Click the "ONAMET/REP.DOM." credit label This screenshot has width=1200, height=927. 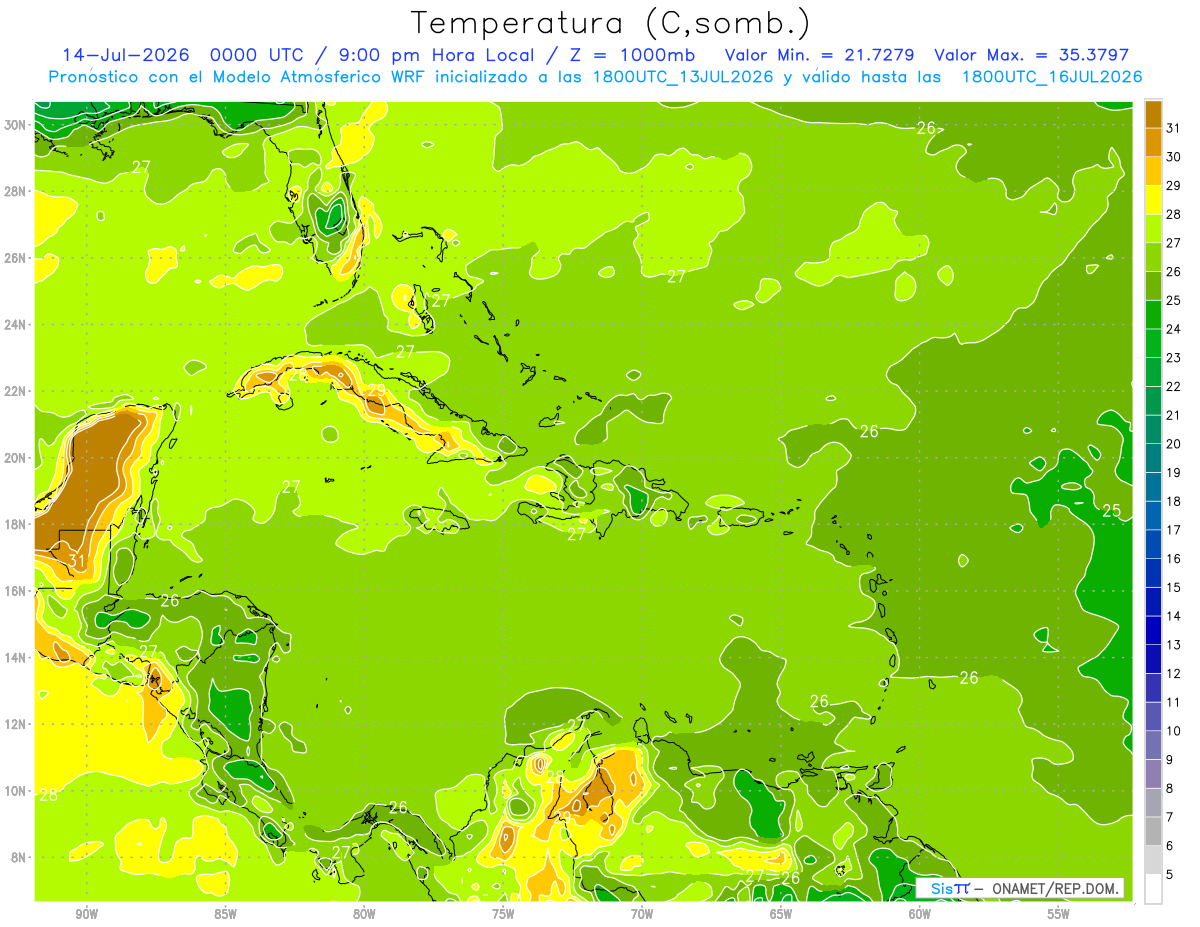(1055, 888)
